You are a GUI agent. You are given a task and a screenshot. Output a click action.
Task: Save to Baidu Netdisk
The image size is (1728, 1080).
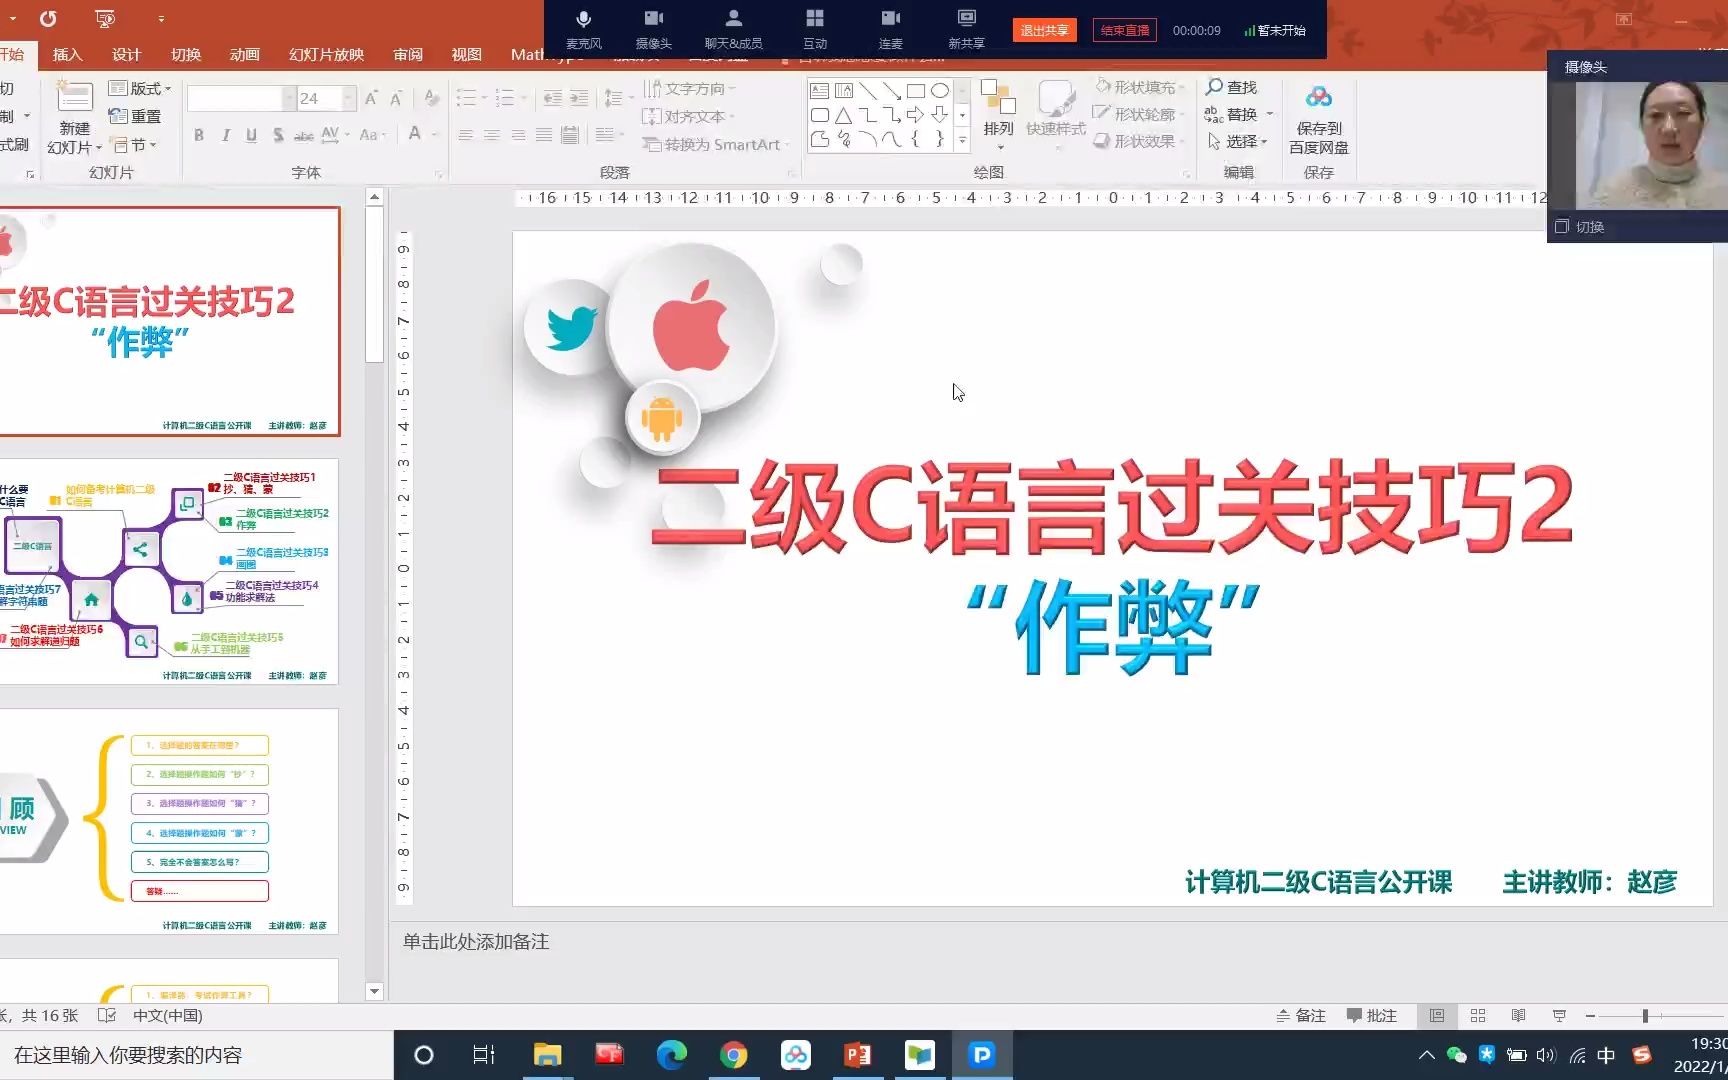click(1318, 119)
